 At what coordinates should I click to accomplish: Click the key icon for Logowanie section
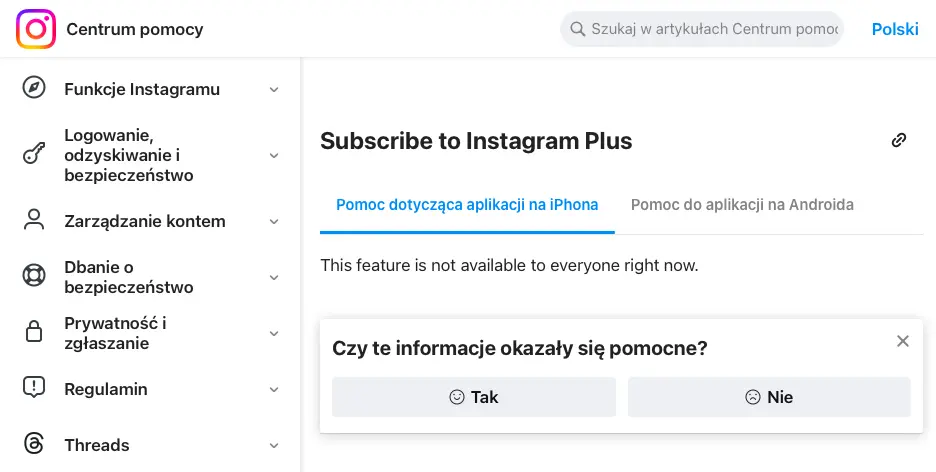34,155
